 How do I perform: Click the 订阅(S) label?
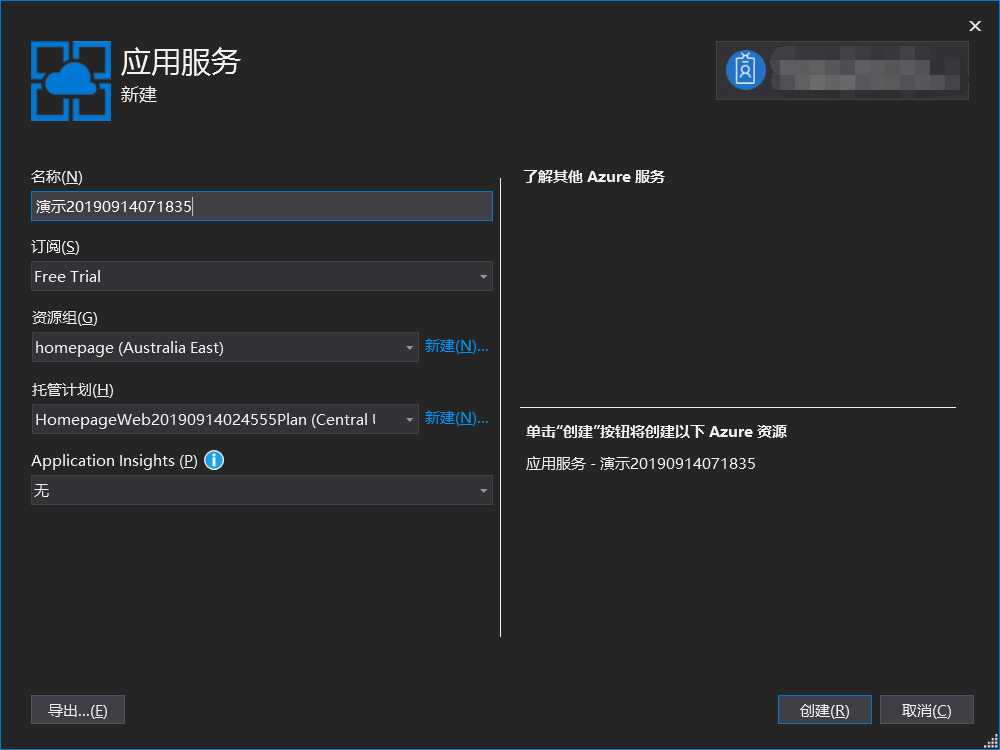pyautogui.click(x=55, y=247)
